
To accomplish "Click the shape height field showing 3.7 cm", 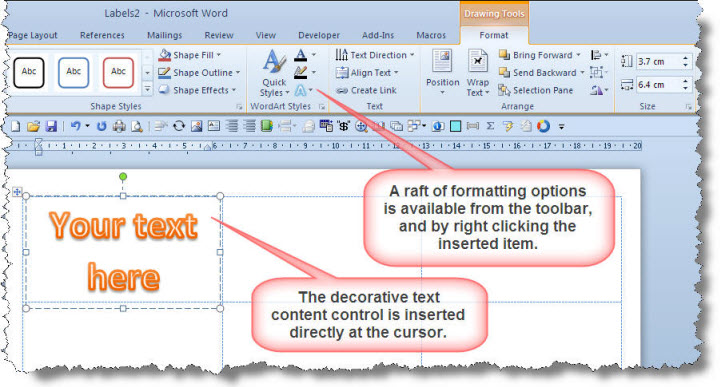I will click(658, 62).
